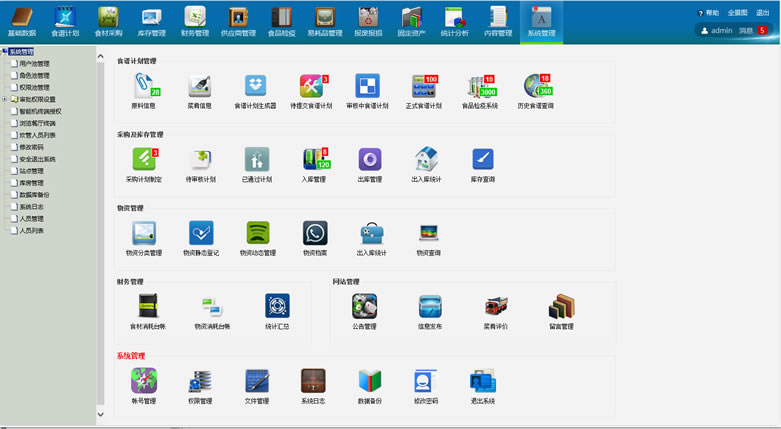The height and width of the screenshot is (429, 781).
Task: Click the 退出 link at top right
Action: click(763, 13)
